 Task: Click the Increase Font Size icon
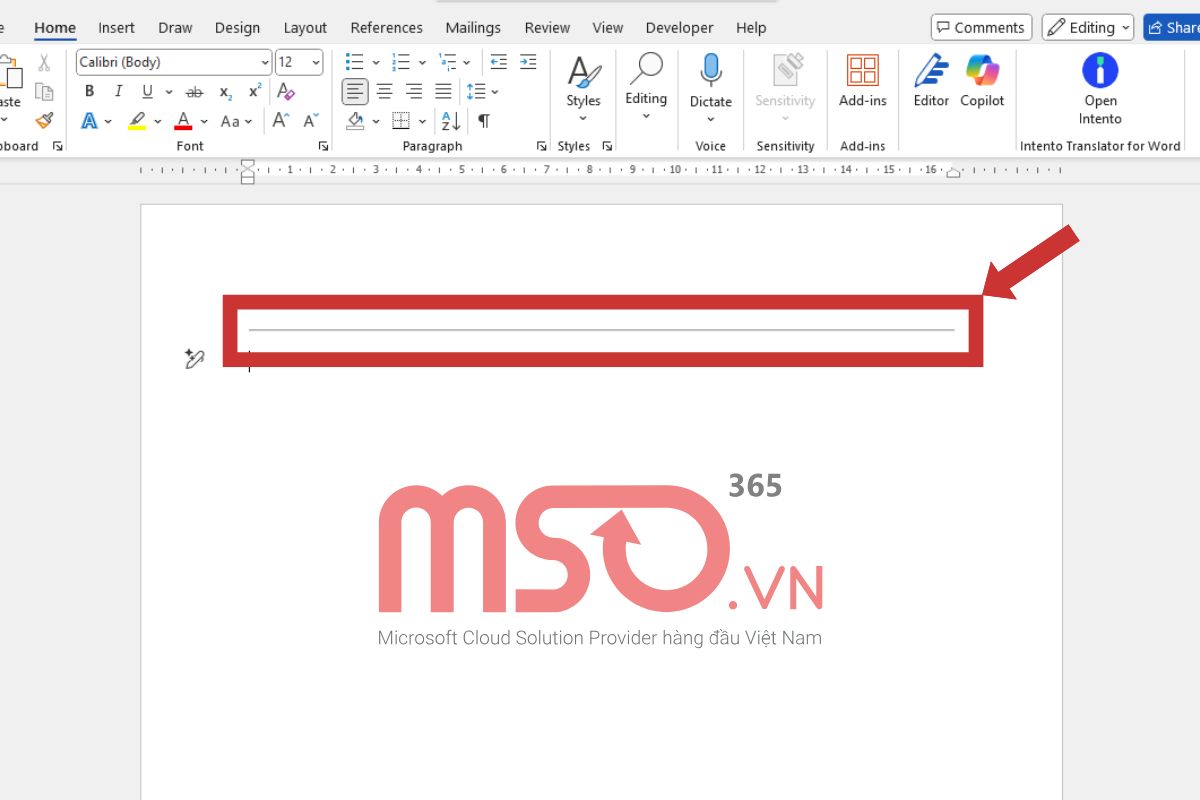[x=281, y=121]
